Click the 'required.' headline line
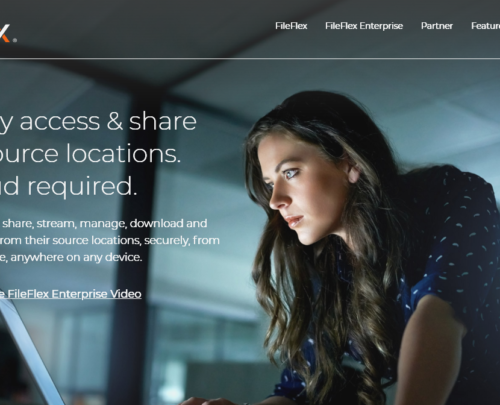500x405 pixels. coord(68,186)
